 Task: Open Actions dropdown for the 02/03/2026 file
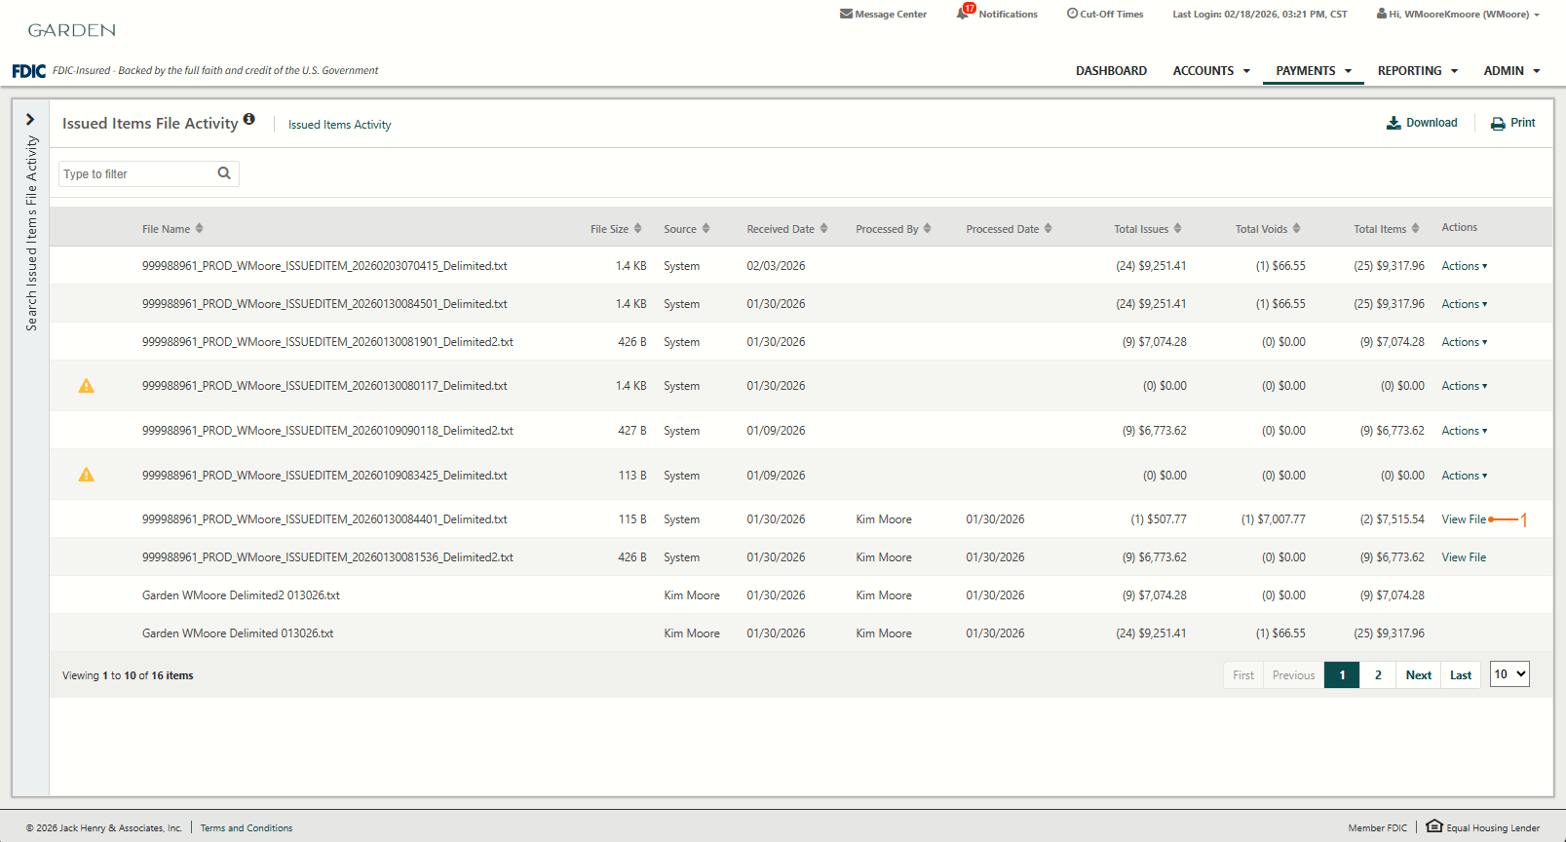point(1463,266)
